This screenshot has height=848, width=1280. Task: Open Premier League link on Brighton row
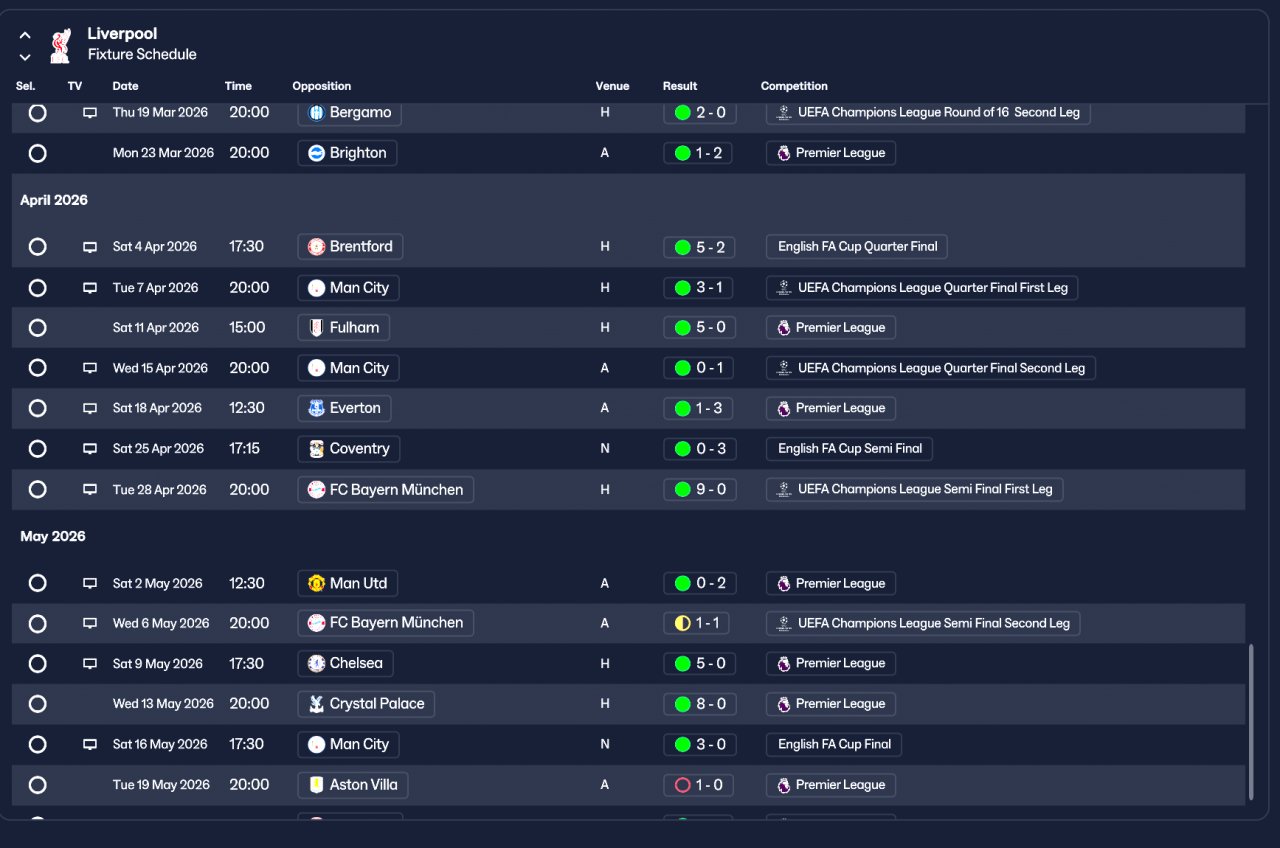coord(831,153)
